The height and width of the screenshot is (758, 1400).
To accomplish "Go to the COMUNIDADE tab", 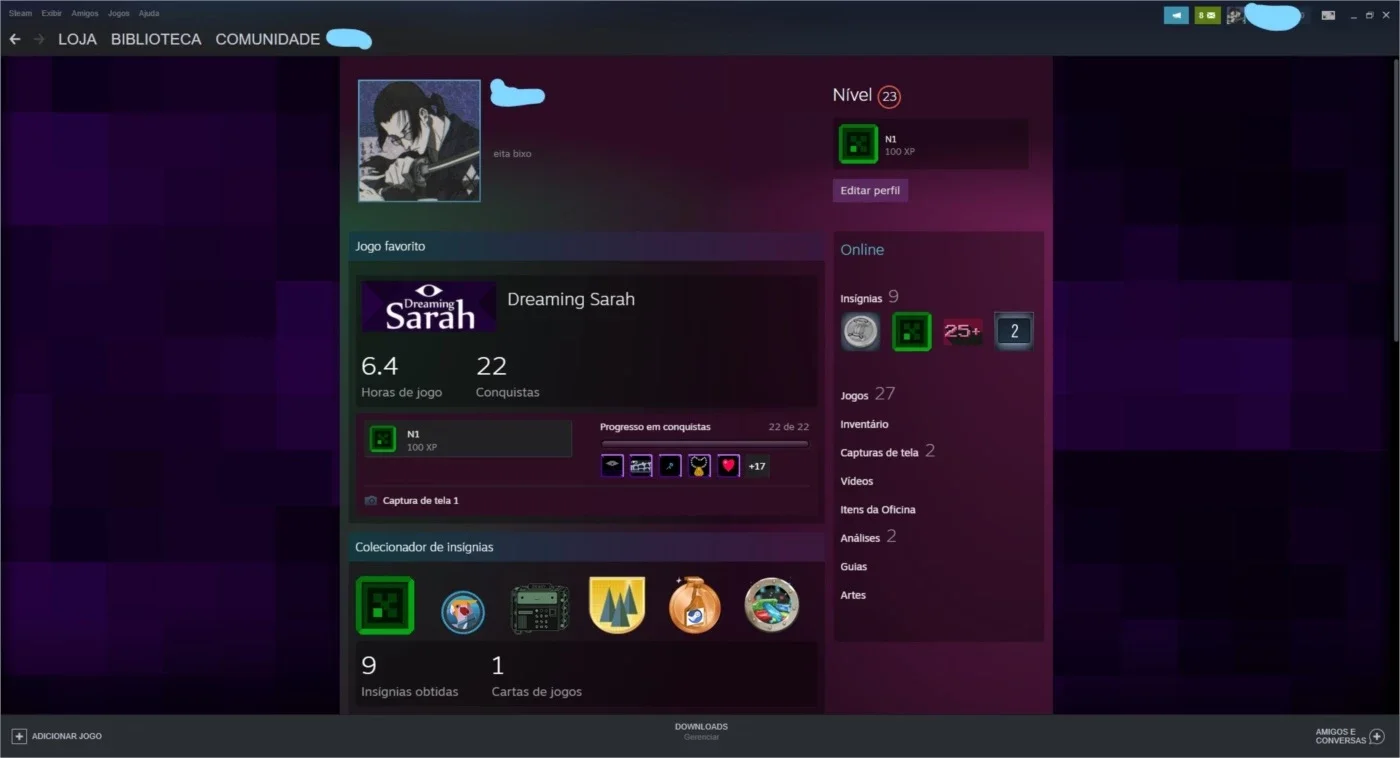I will coord(268,39).
